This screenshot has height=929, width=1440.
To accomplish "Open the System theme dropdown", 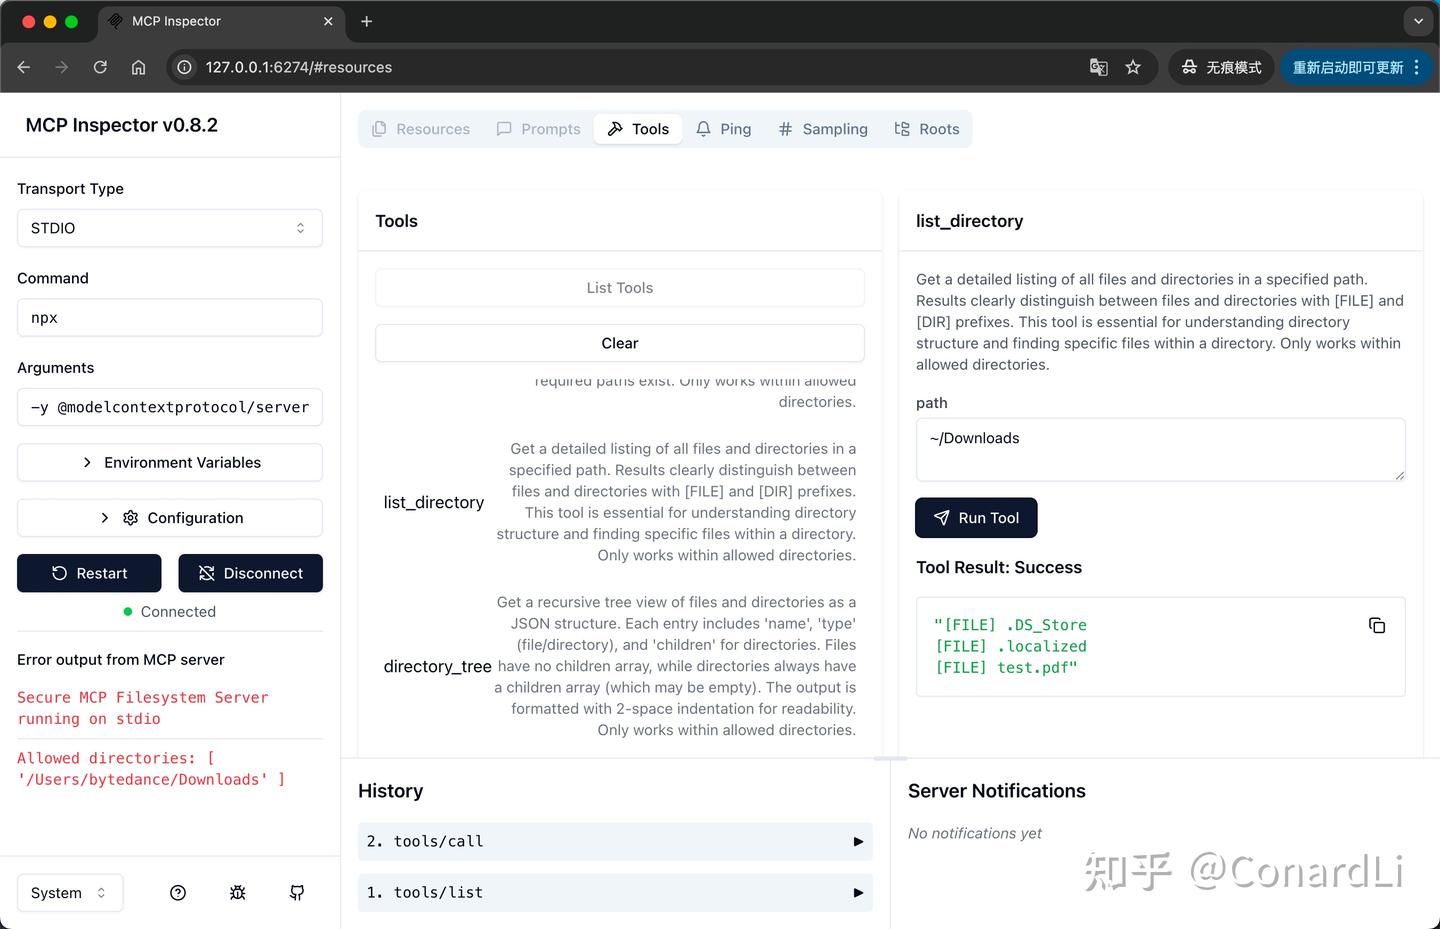I will pos(70,893).
